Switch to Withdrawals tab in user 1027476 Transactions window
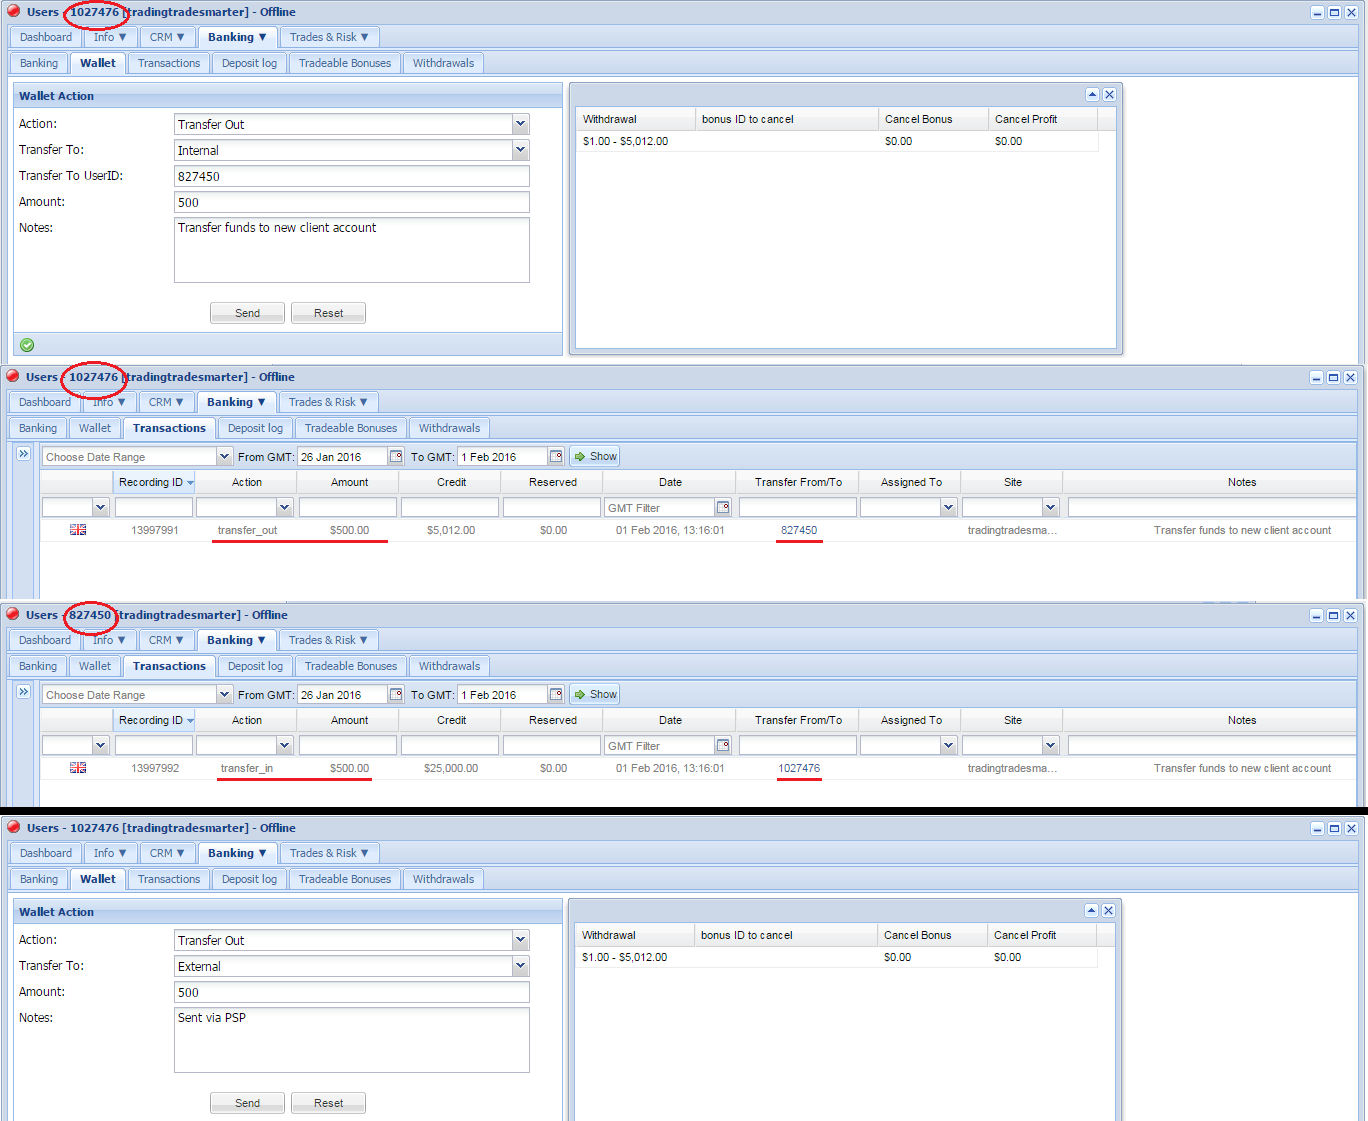The image size is (1368, 1121). click(449, 428)
